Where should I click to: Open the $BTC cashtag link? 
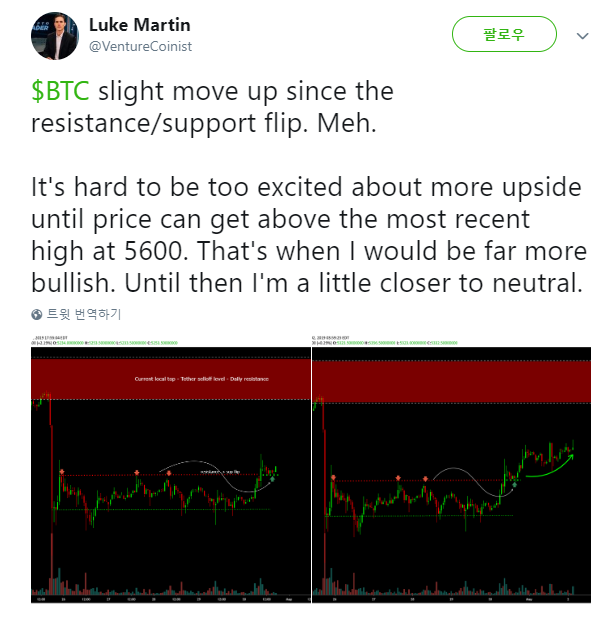click(60, 91)
